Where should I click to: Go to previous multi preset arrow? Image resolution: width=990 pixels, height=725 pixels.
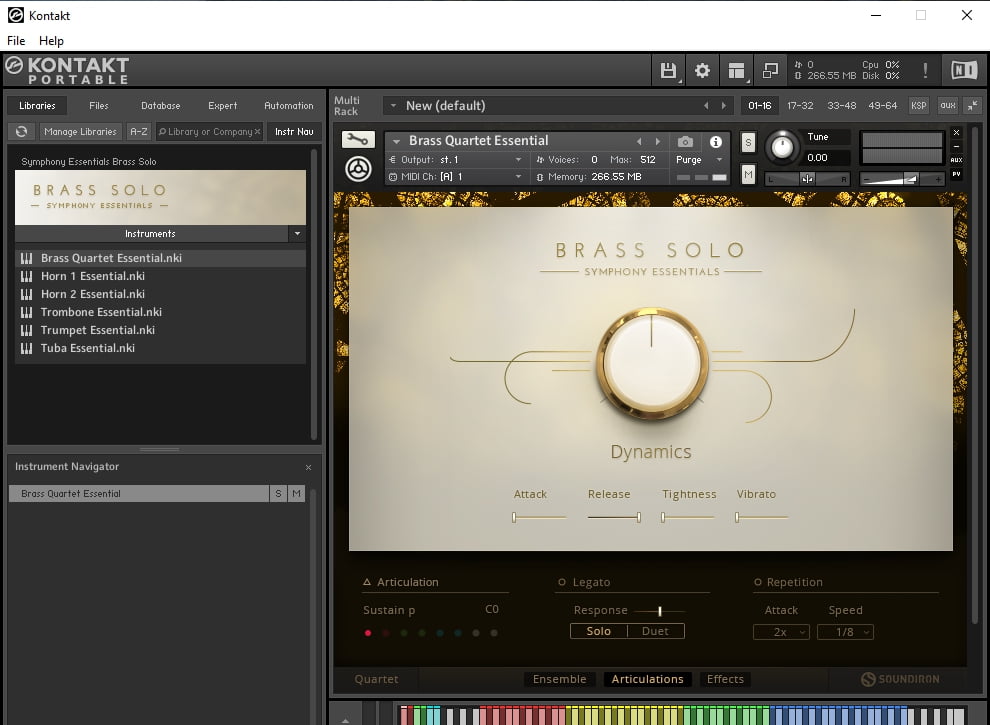coord(706,105)
